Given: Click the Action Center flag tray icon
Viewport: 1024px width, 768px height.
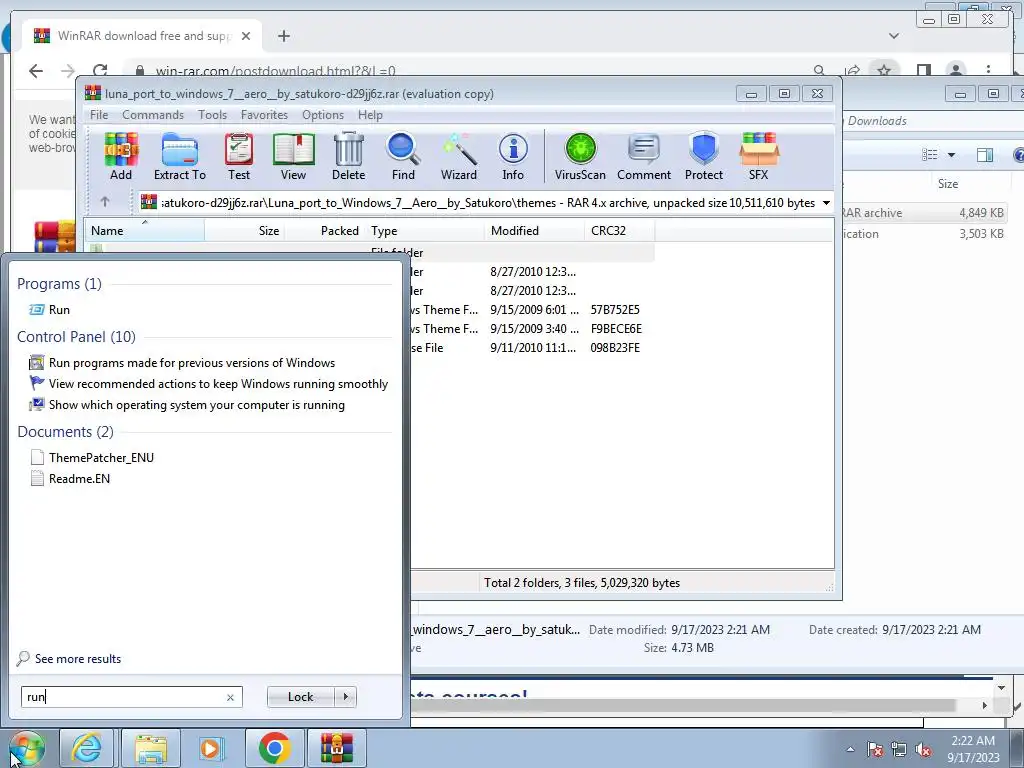Looking at the screenshot, I should tap(874, 749).
